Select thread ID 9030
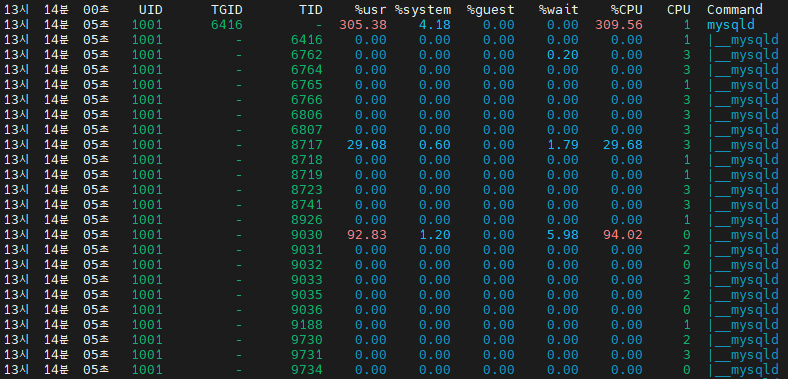This screenshot has width=788, height=379. tap(307, 235)
